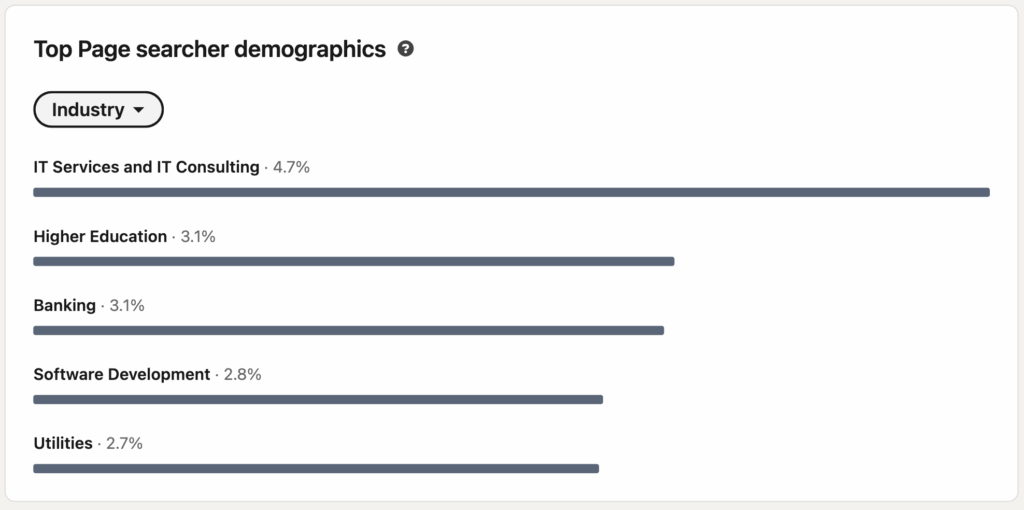
Task: Click the word Industry in the filter pill
Action: (x=88, y=110)
